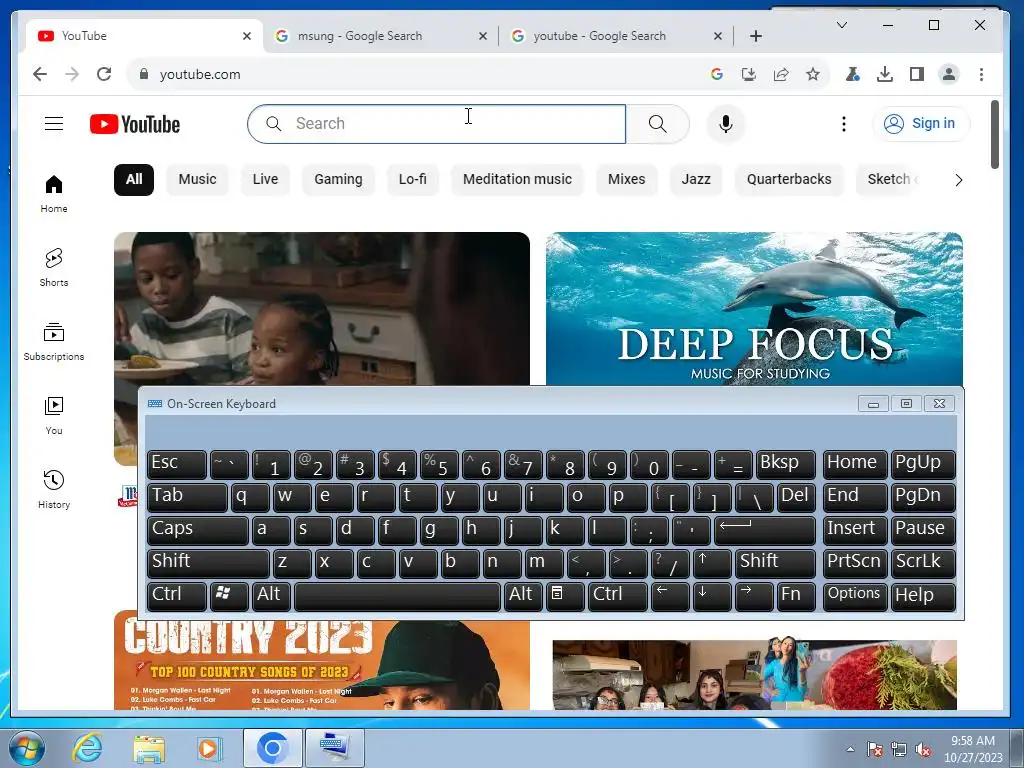Open the video thumbnail with two children
1024x768 pixels.
[322, 309]
